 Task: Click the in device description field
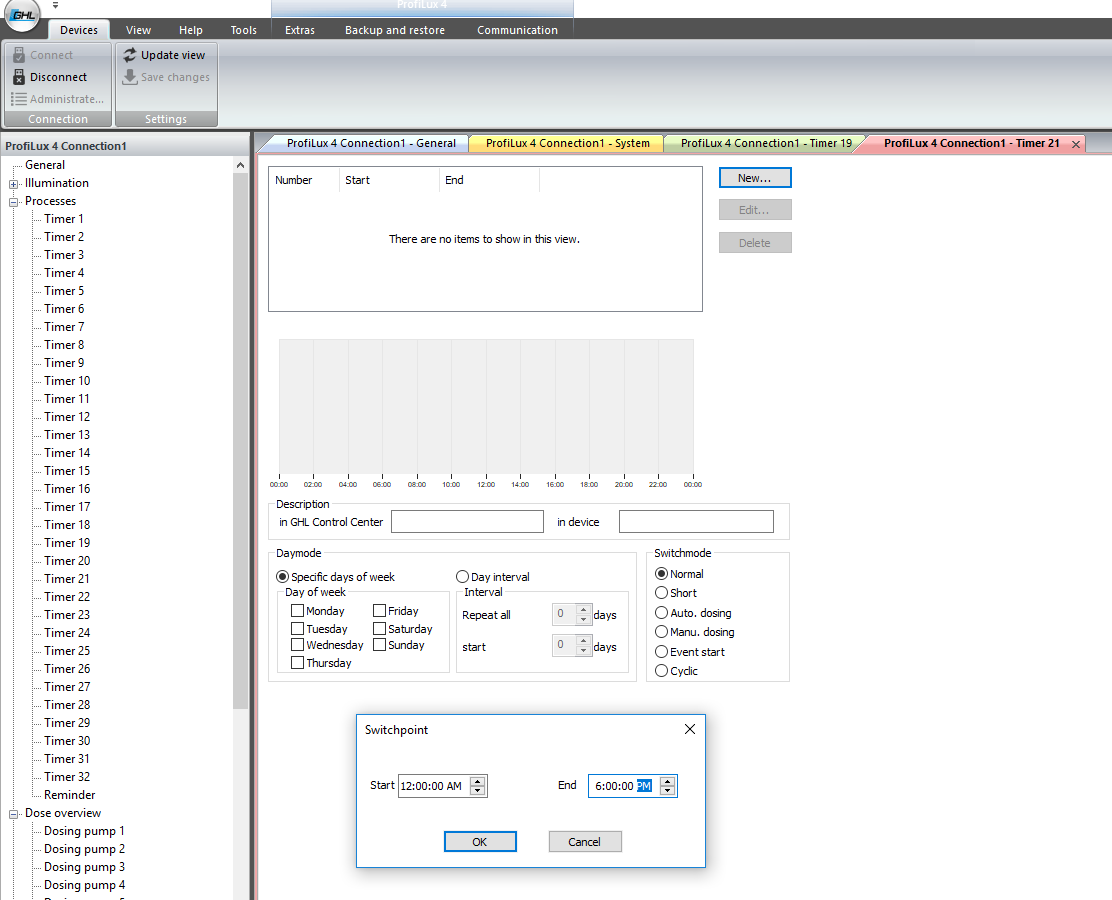(696, 522)
